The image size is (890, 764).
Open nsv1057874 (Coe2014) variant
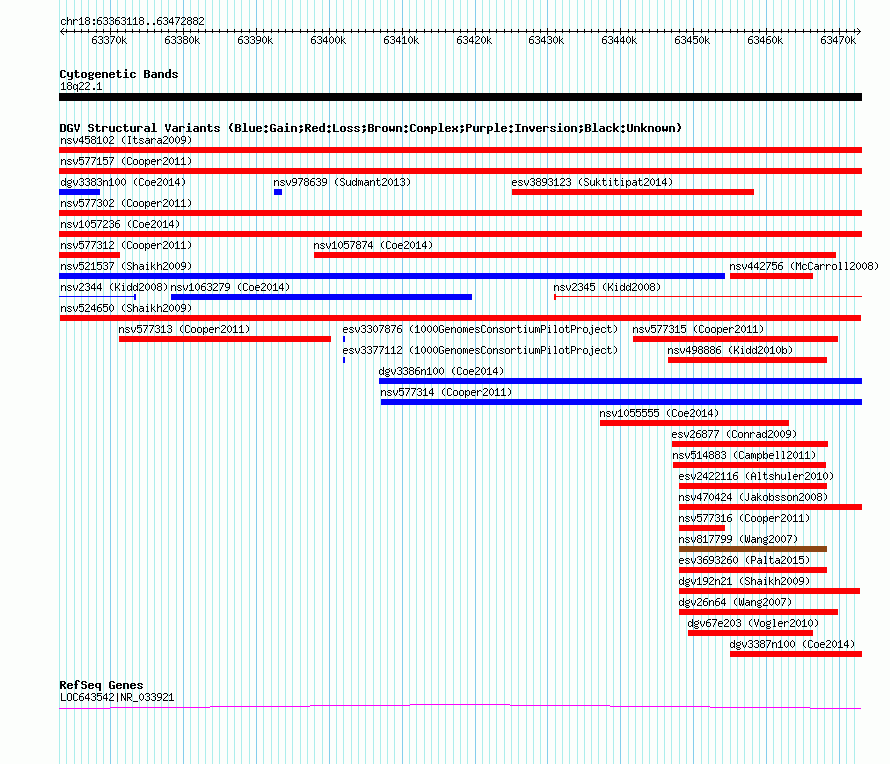coord(373,245)
